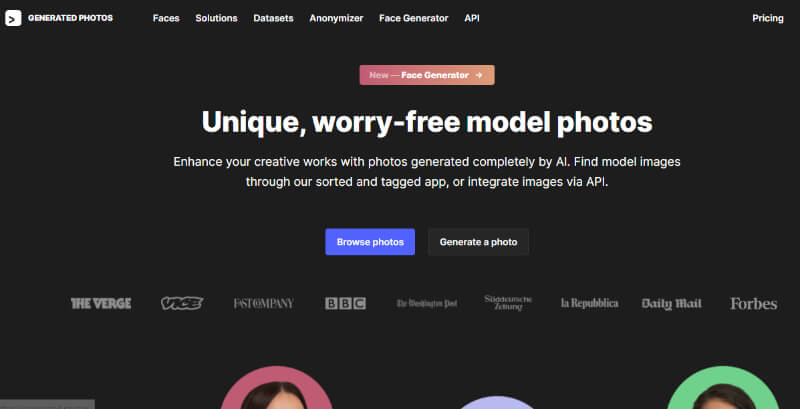Select Face Generator in navigation bar

coord(414,18)
